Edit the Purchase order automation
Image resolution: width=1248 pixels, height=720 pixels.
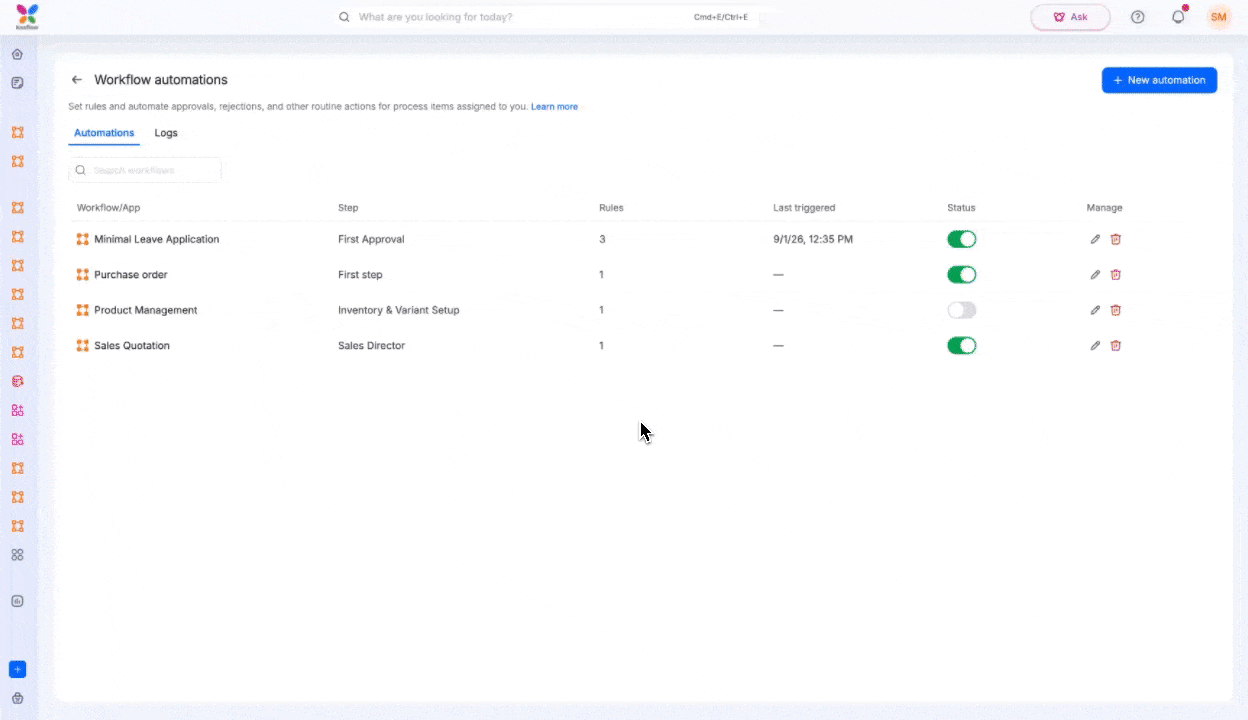[x=1095, y=274]
